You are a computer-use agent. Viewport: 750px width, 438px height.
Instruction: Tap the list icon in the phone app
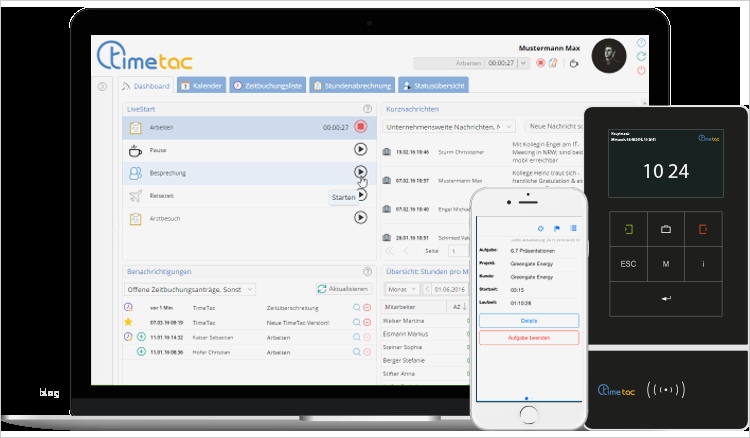(574, 228)
